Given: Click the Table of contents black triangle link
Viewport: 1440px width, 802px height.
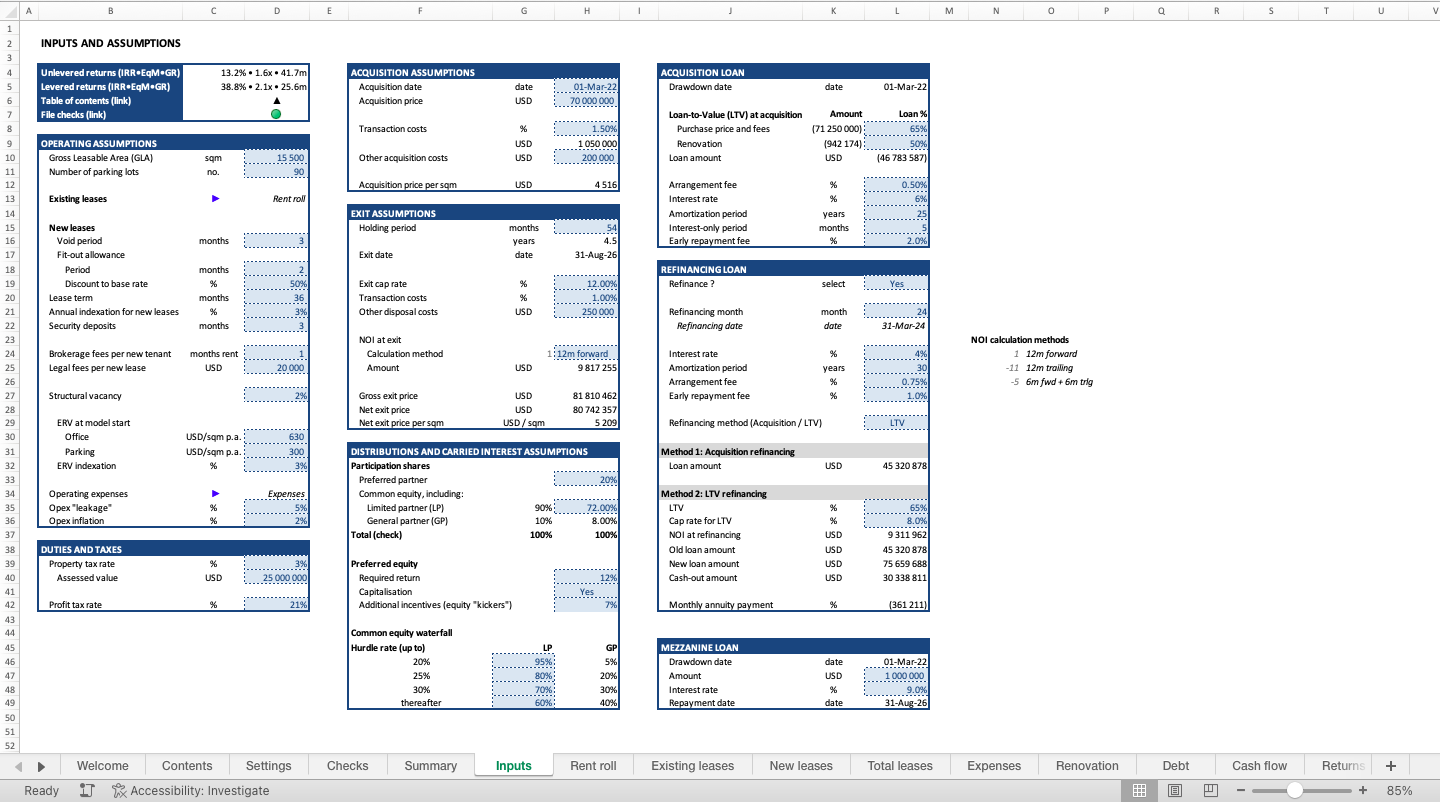Looking at the screenshot, I should point(276,100).
